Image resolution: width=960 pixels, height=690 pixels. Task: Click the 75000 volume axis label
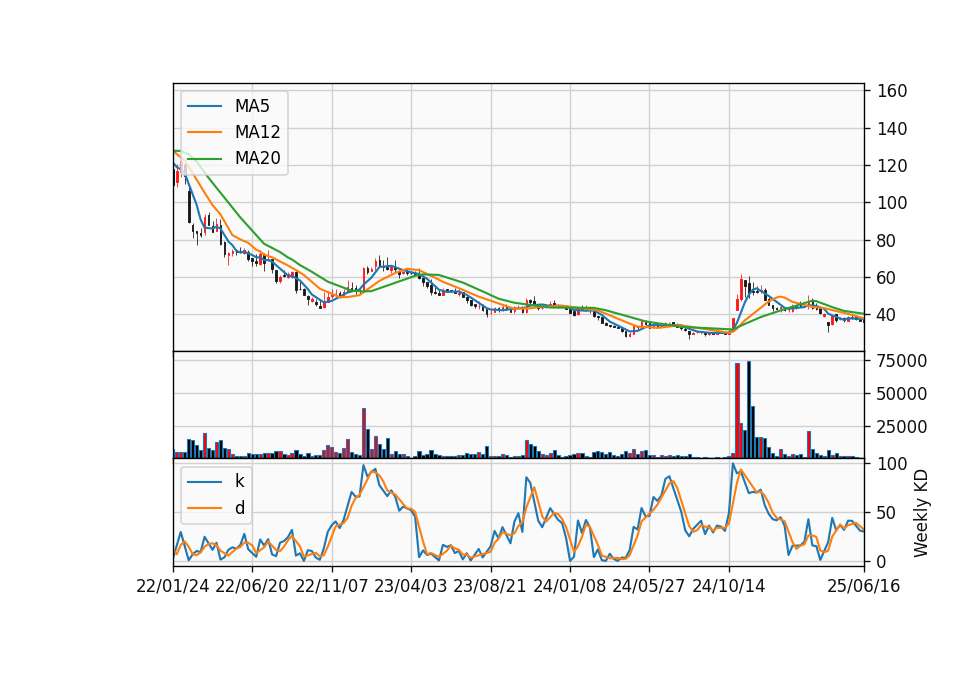(902, 361)
